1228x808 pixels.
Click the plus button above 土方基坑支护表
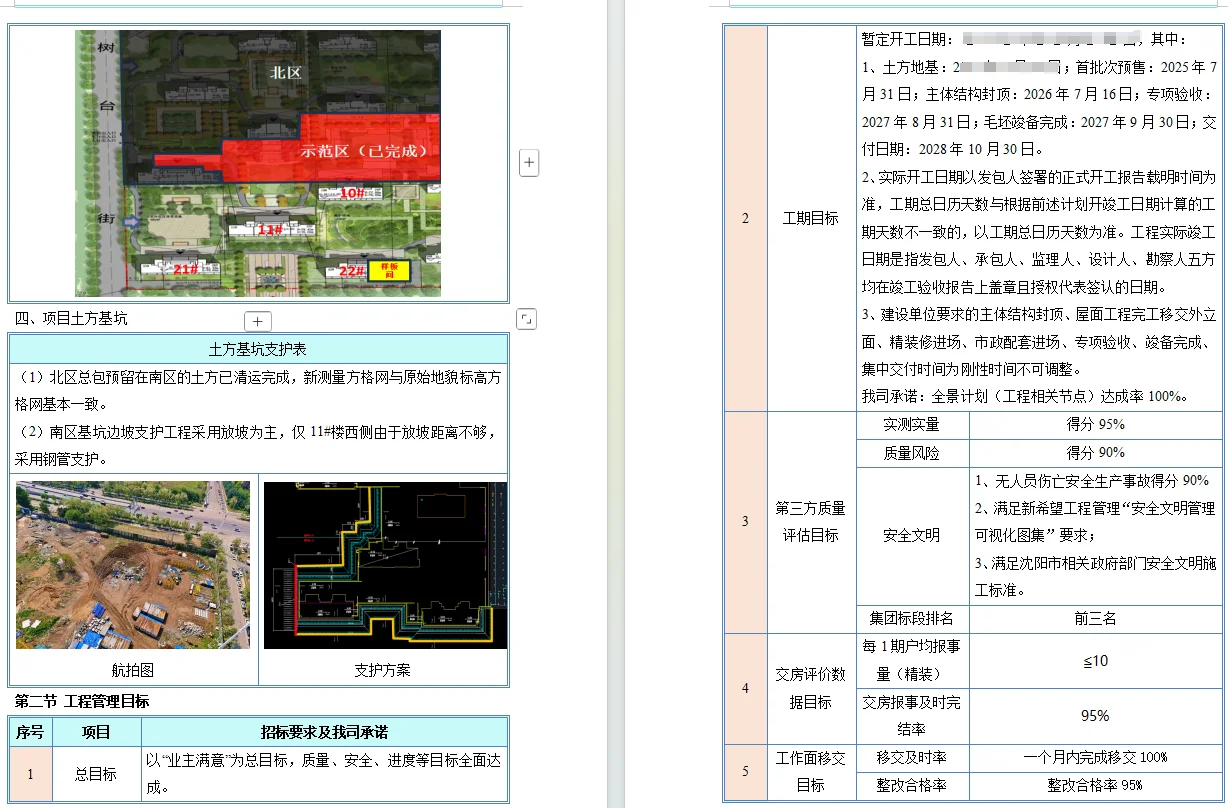click(257, 322)
